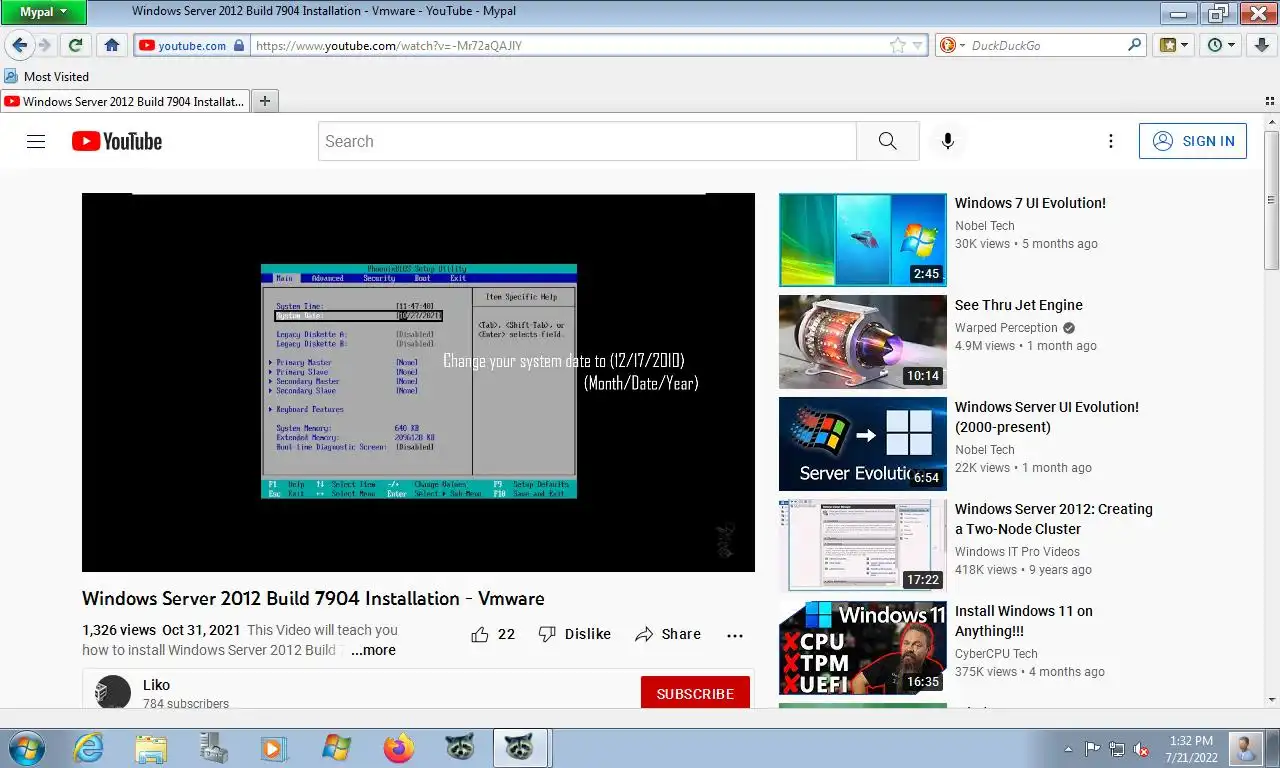Click the browser URL address field
1280x768 pixels.
click(x=570, y=45)
